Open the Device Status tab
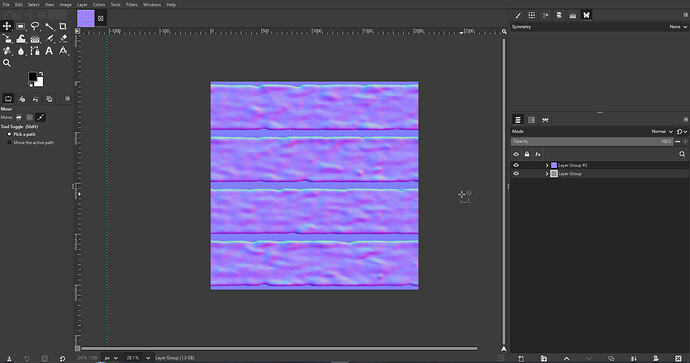The image size is (690, 363). tap(22, 99)
